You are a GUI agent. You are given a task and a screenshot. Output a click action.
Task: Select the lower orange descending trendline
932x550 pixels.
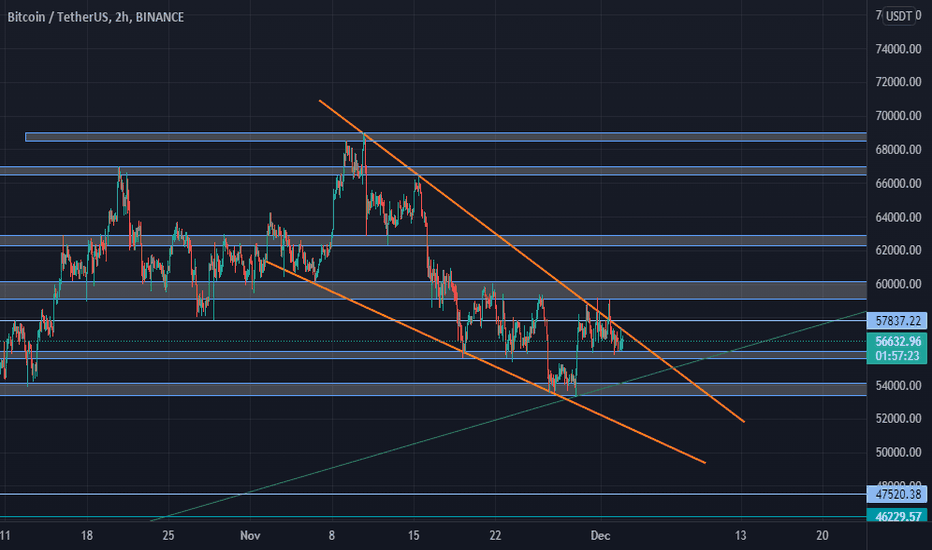(x=484, y=362)
